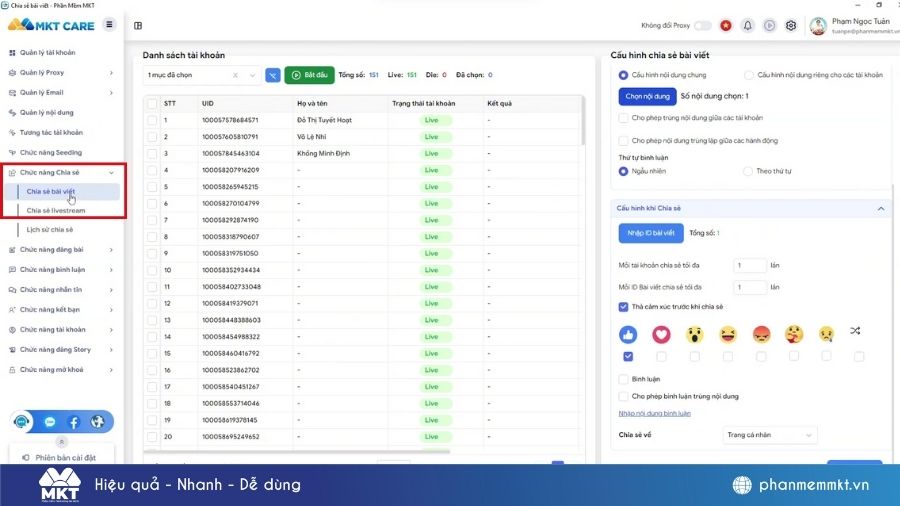The image size is (900, 506).
Task: Open the notification bell
Action: click(747, 25)
